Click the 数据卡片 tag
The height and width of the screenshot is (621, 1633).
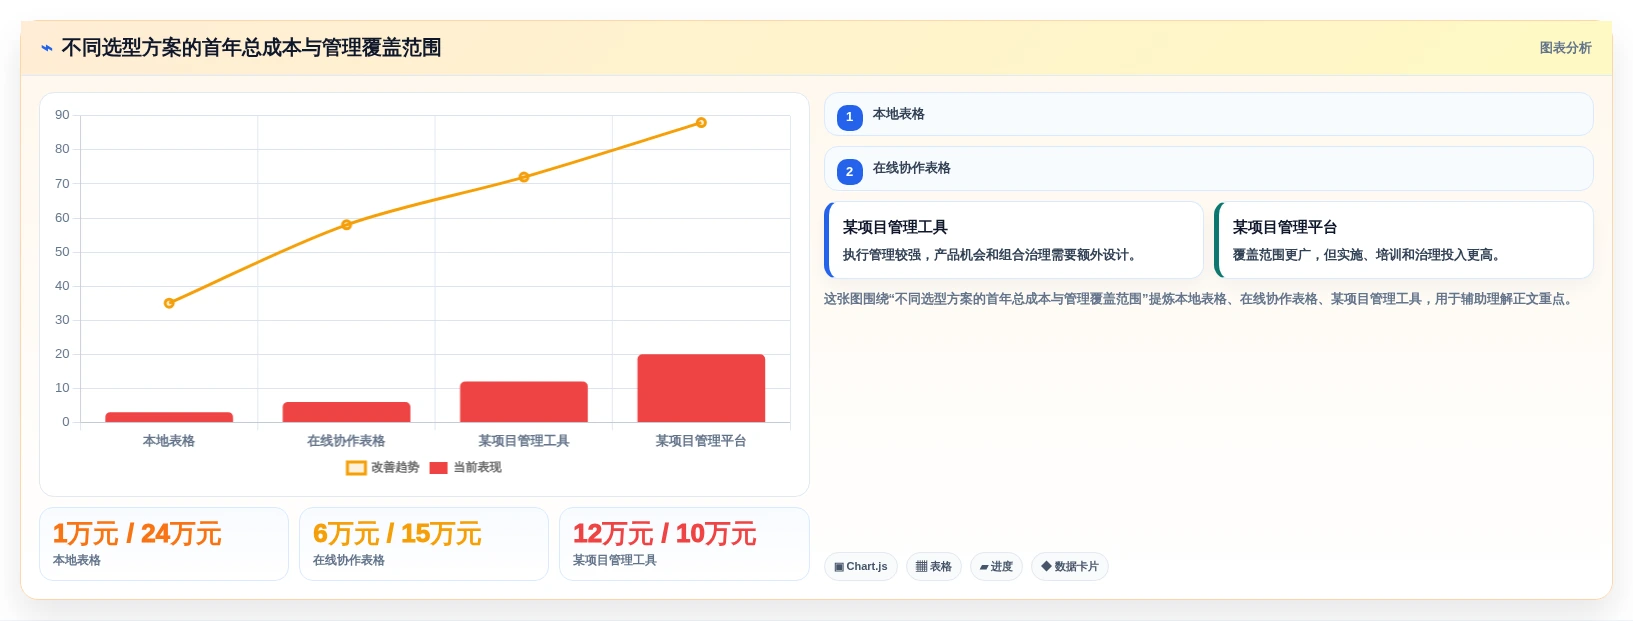coord(1070,567)
